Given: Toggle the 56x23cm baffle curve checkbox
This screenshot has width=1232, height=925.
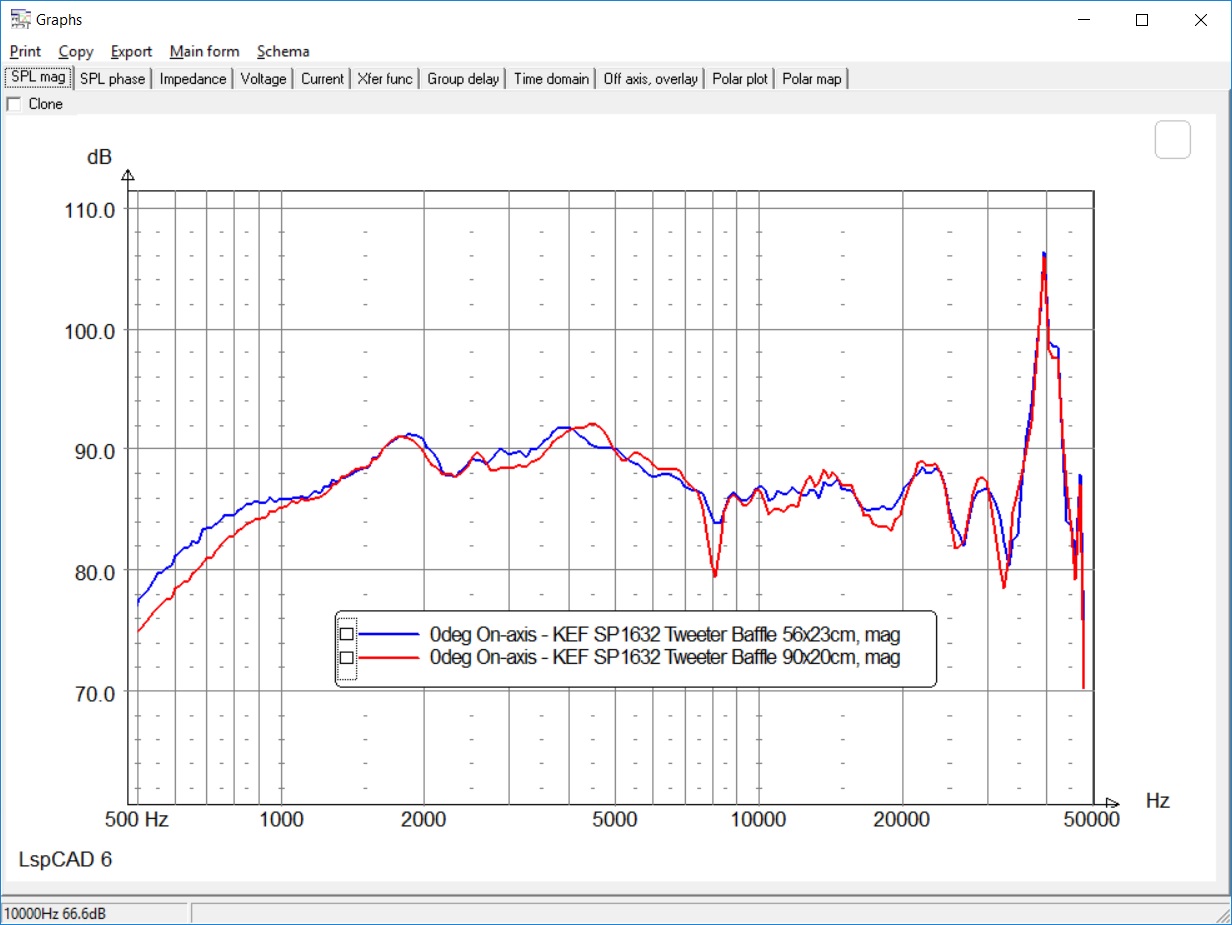Looking at the screenshot, I should click(347, 634).
